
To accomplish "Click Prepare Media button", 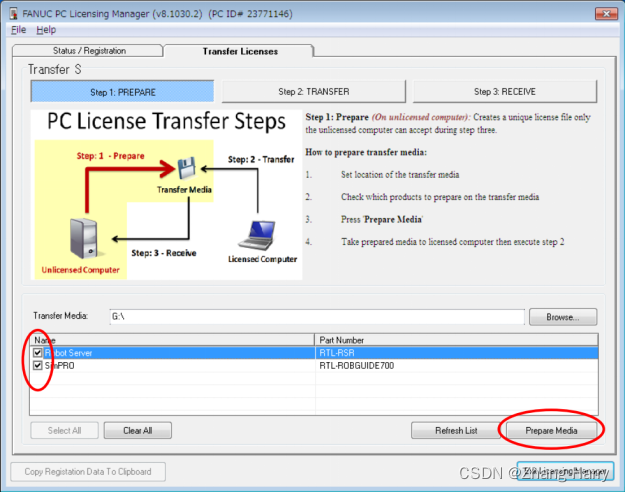I will coord(551,431).
